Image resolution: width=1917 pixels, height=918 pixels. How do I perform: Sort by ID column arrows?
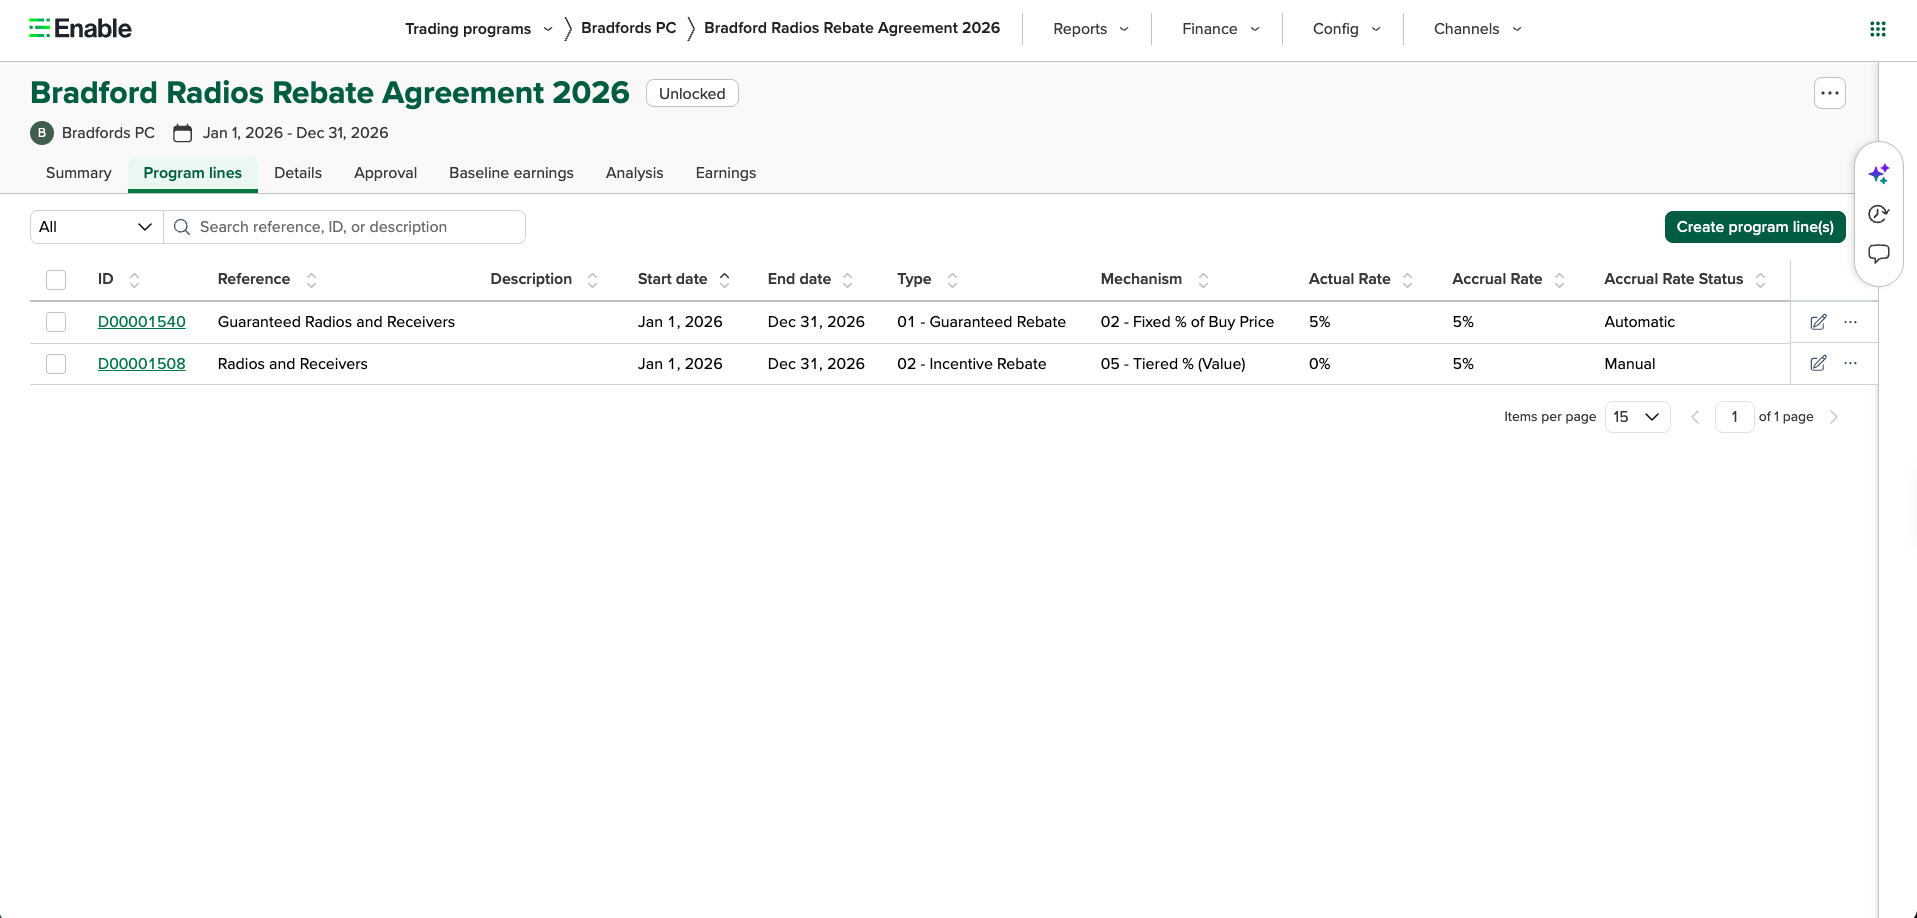point(134,280)
